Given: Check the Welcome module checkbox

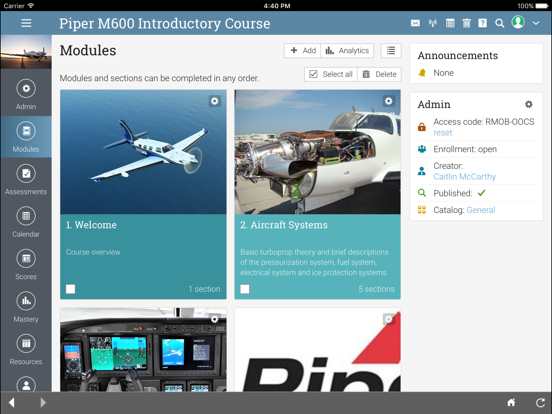Looking at the screenshot, I should (x=70, y=289).
